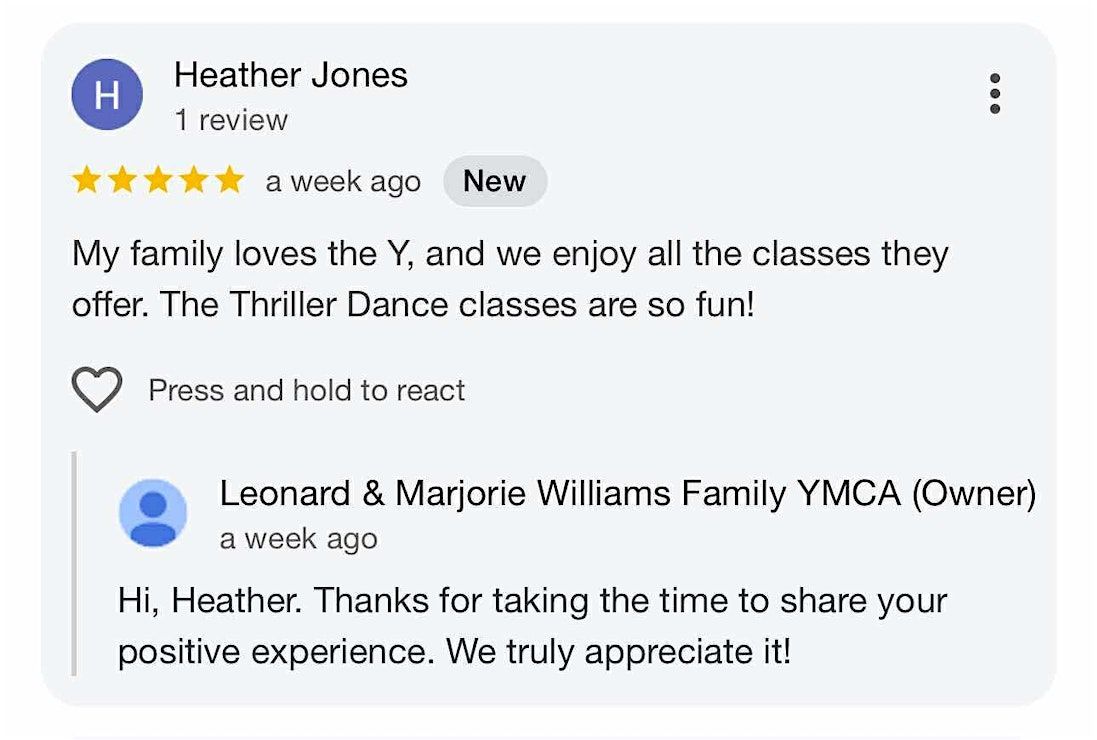Click the "My family loves the Y" review sentence
This screenshot has height=740, width=1097.
[510, 254]
